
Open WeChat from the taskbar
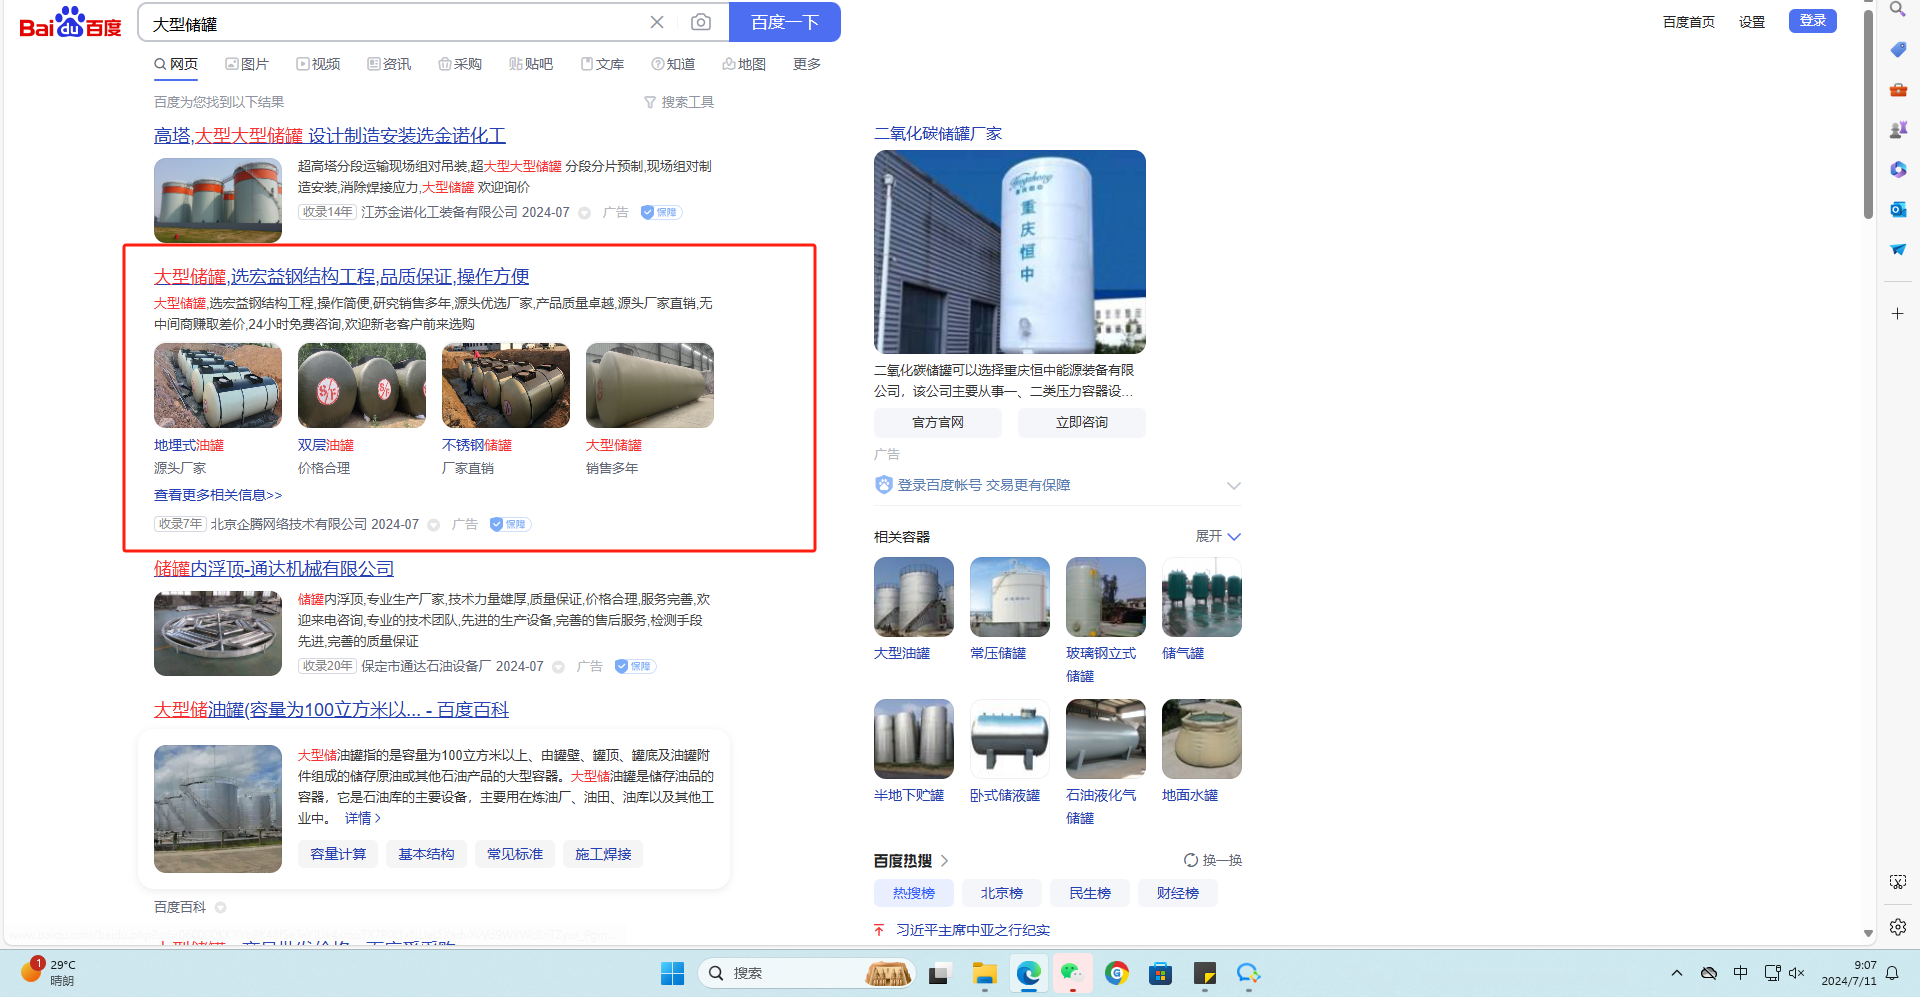click(x=1072, y=973)
